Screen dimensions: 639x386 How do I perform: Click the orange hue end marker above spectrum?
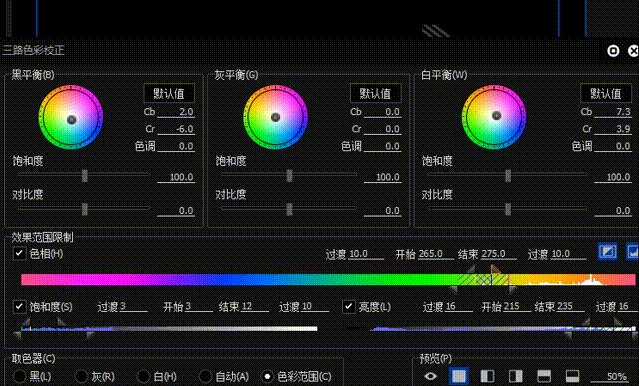496,269
